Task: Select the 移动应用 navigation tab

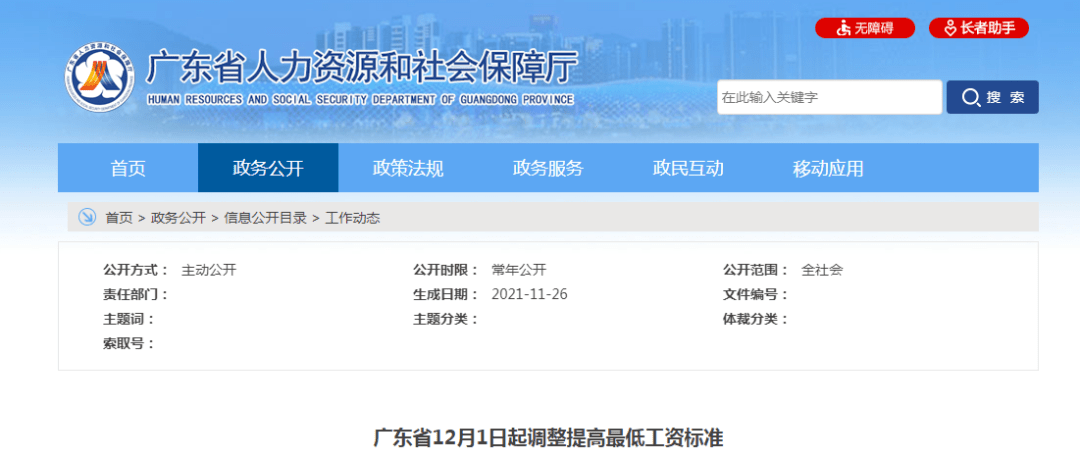Action: (x=828, y=168)
